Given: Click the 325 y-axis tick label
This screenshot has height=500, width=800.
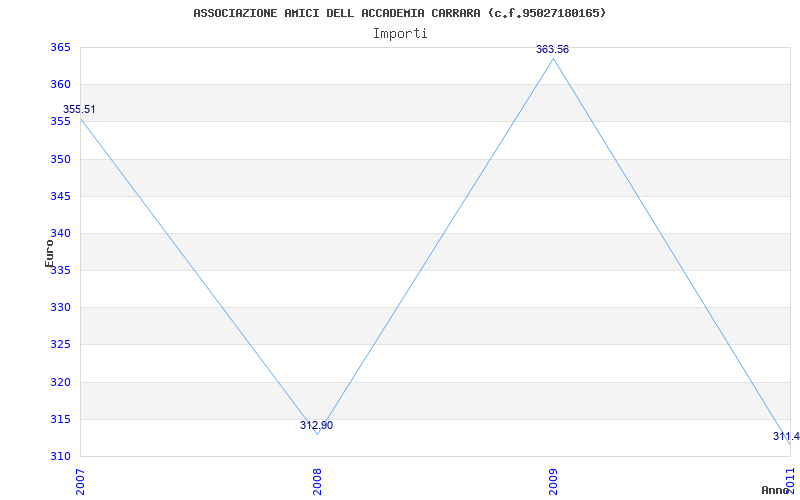Looking at the screenshot, I should point(60,345).
